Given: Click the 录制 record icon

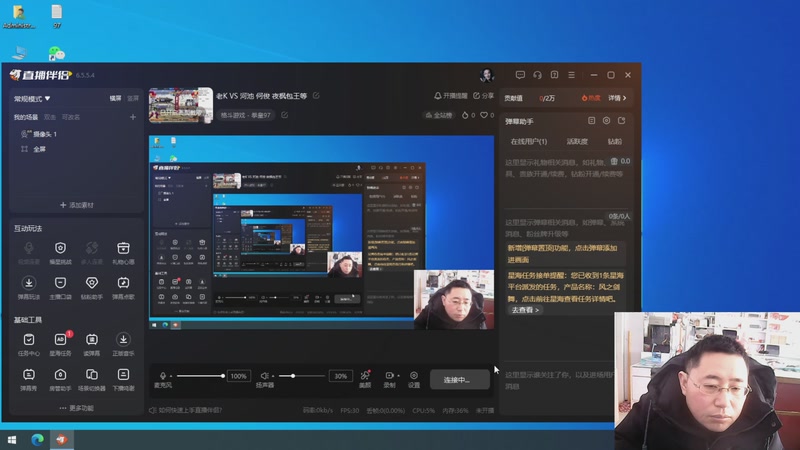Looking at the screenshot, I should point(389,376).
